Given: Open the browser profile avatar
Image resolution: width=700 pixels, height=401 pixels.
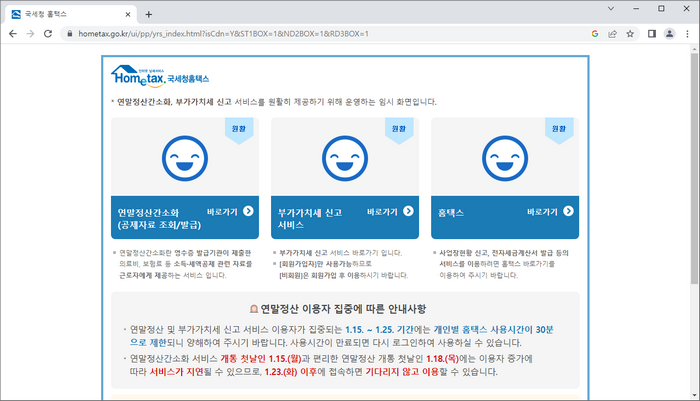Looking at the screenshot, I should pyautogui.click(x=669, y=34).
